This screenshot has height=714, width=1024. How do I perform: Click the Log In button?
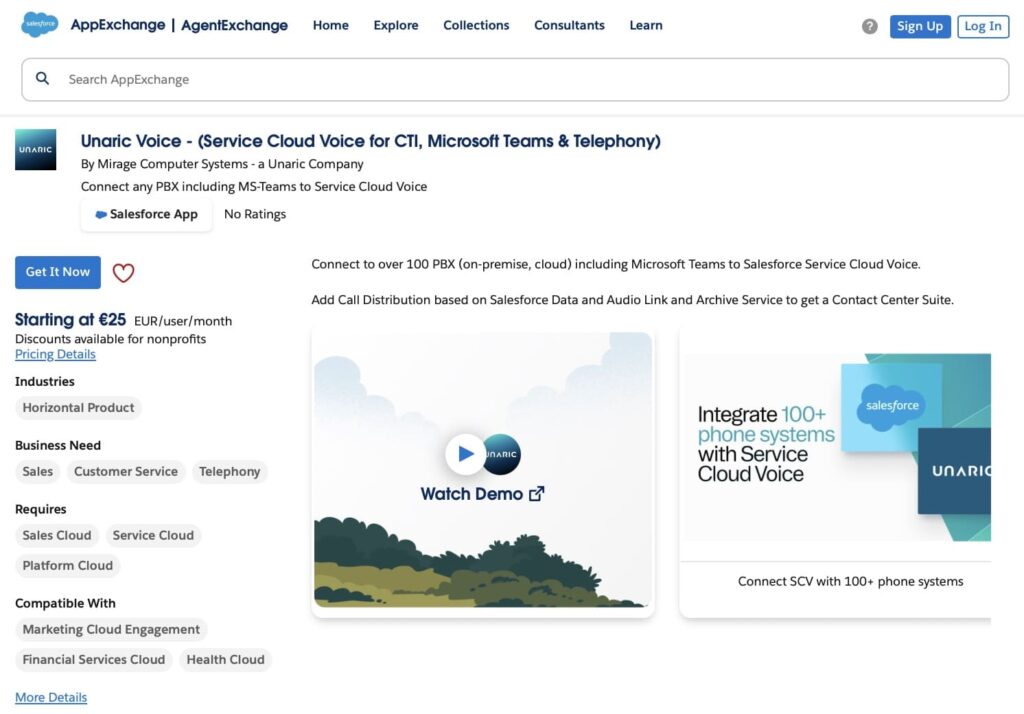pyautogui.click(x=983, y=26)
